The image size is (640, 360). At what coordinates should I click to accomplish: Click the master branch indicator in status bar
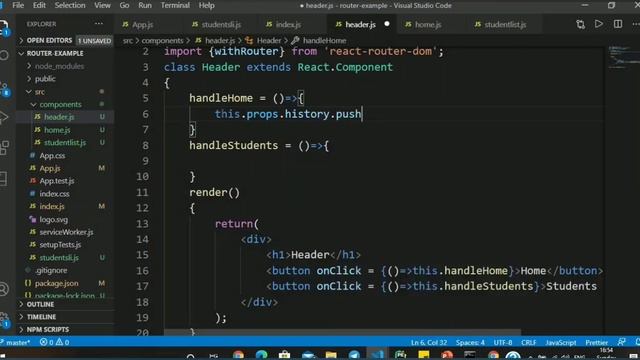click(x=16, y=342)
